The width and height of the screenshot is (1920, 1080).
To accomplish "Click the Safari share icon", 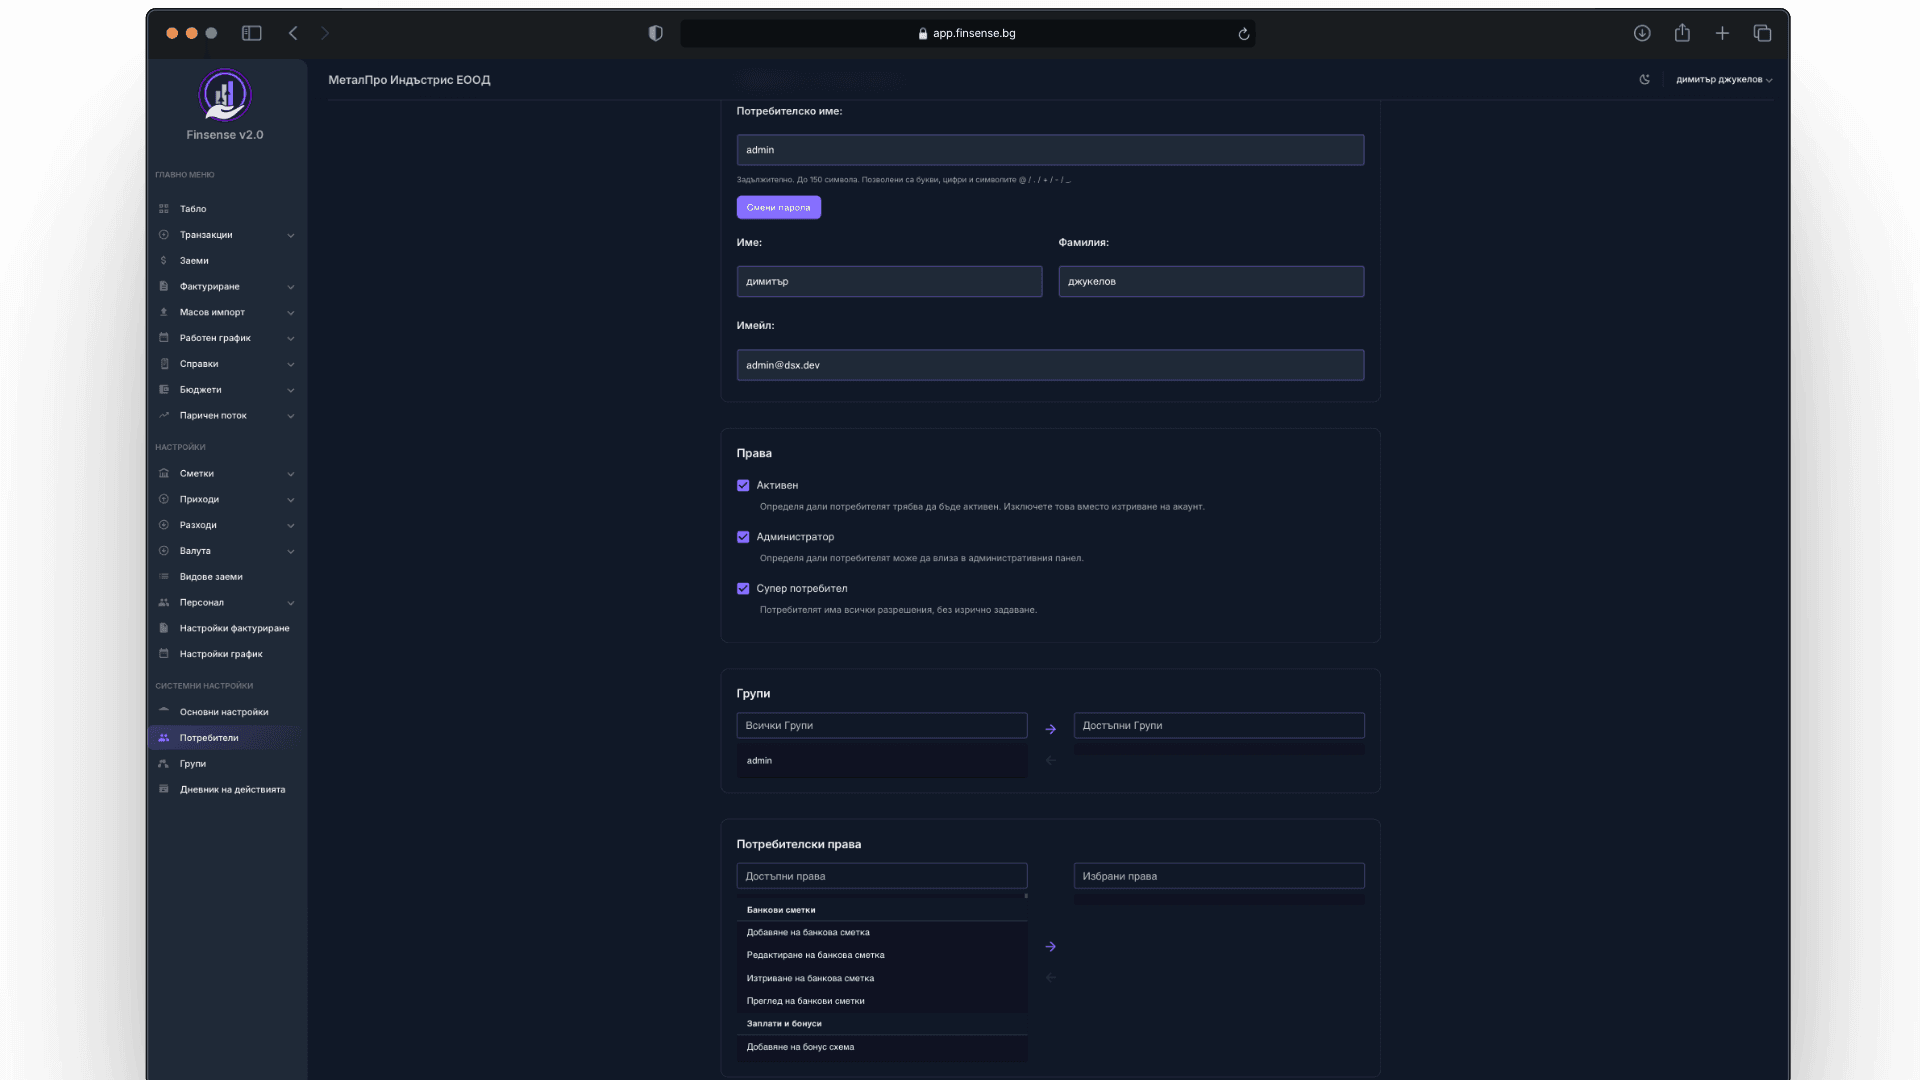I will pyautogui.click(x=1683, y=33).
